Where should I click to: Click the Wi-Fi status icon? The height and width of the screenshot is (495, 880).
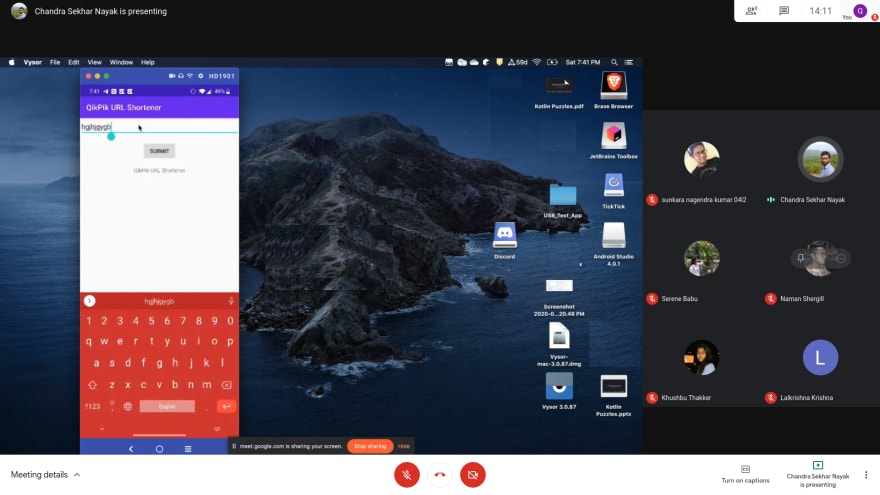coord(537,62)
